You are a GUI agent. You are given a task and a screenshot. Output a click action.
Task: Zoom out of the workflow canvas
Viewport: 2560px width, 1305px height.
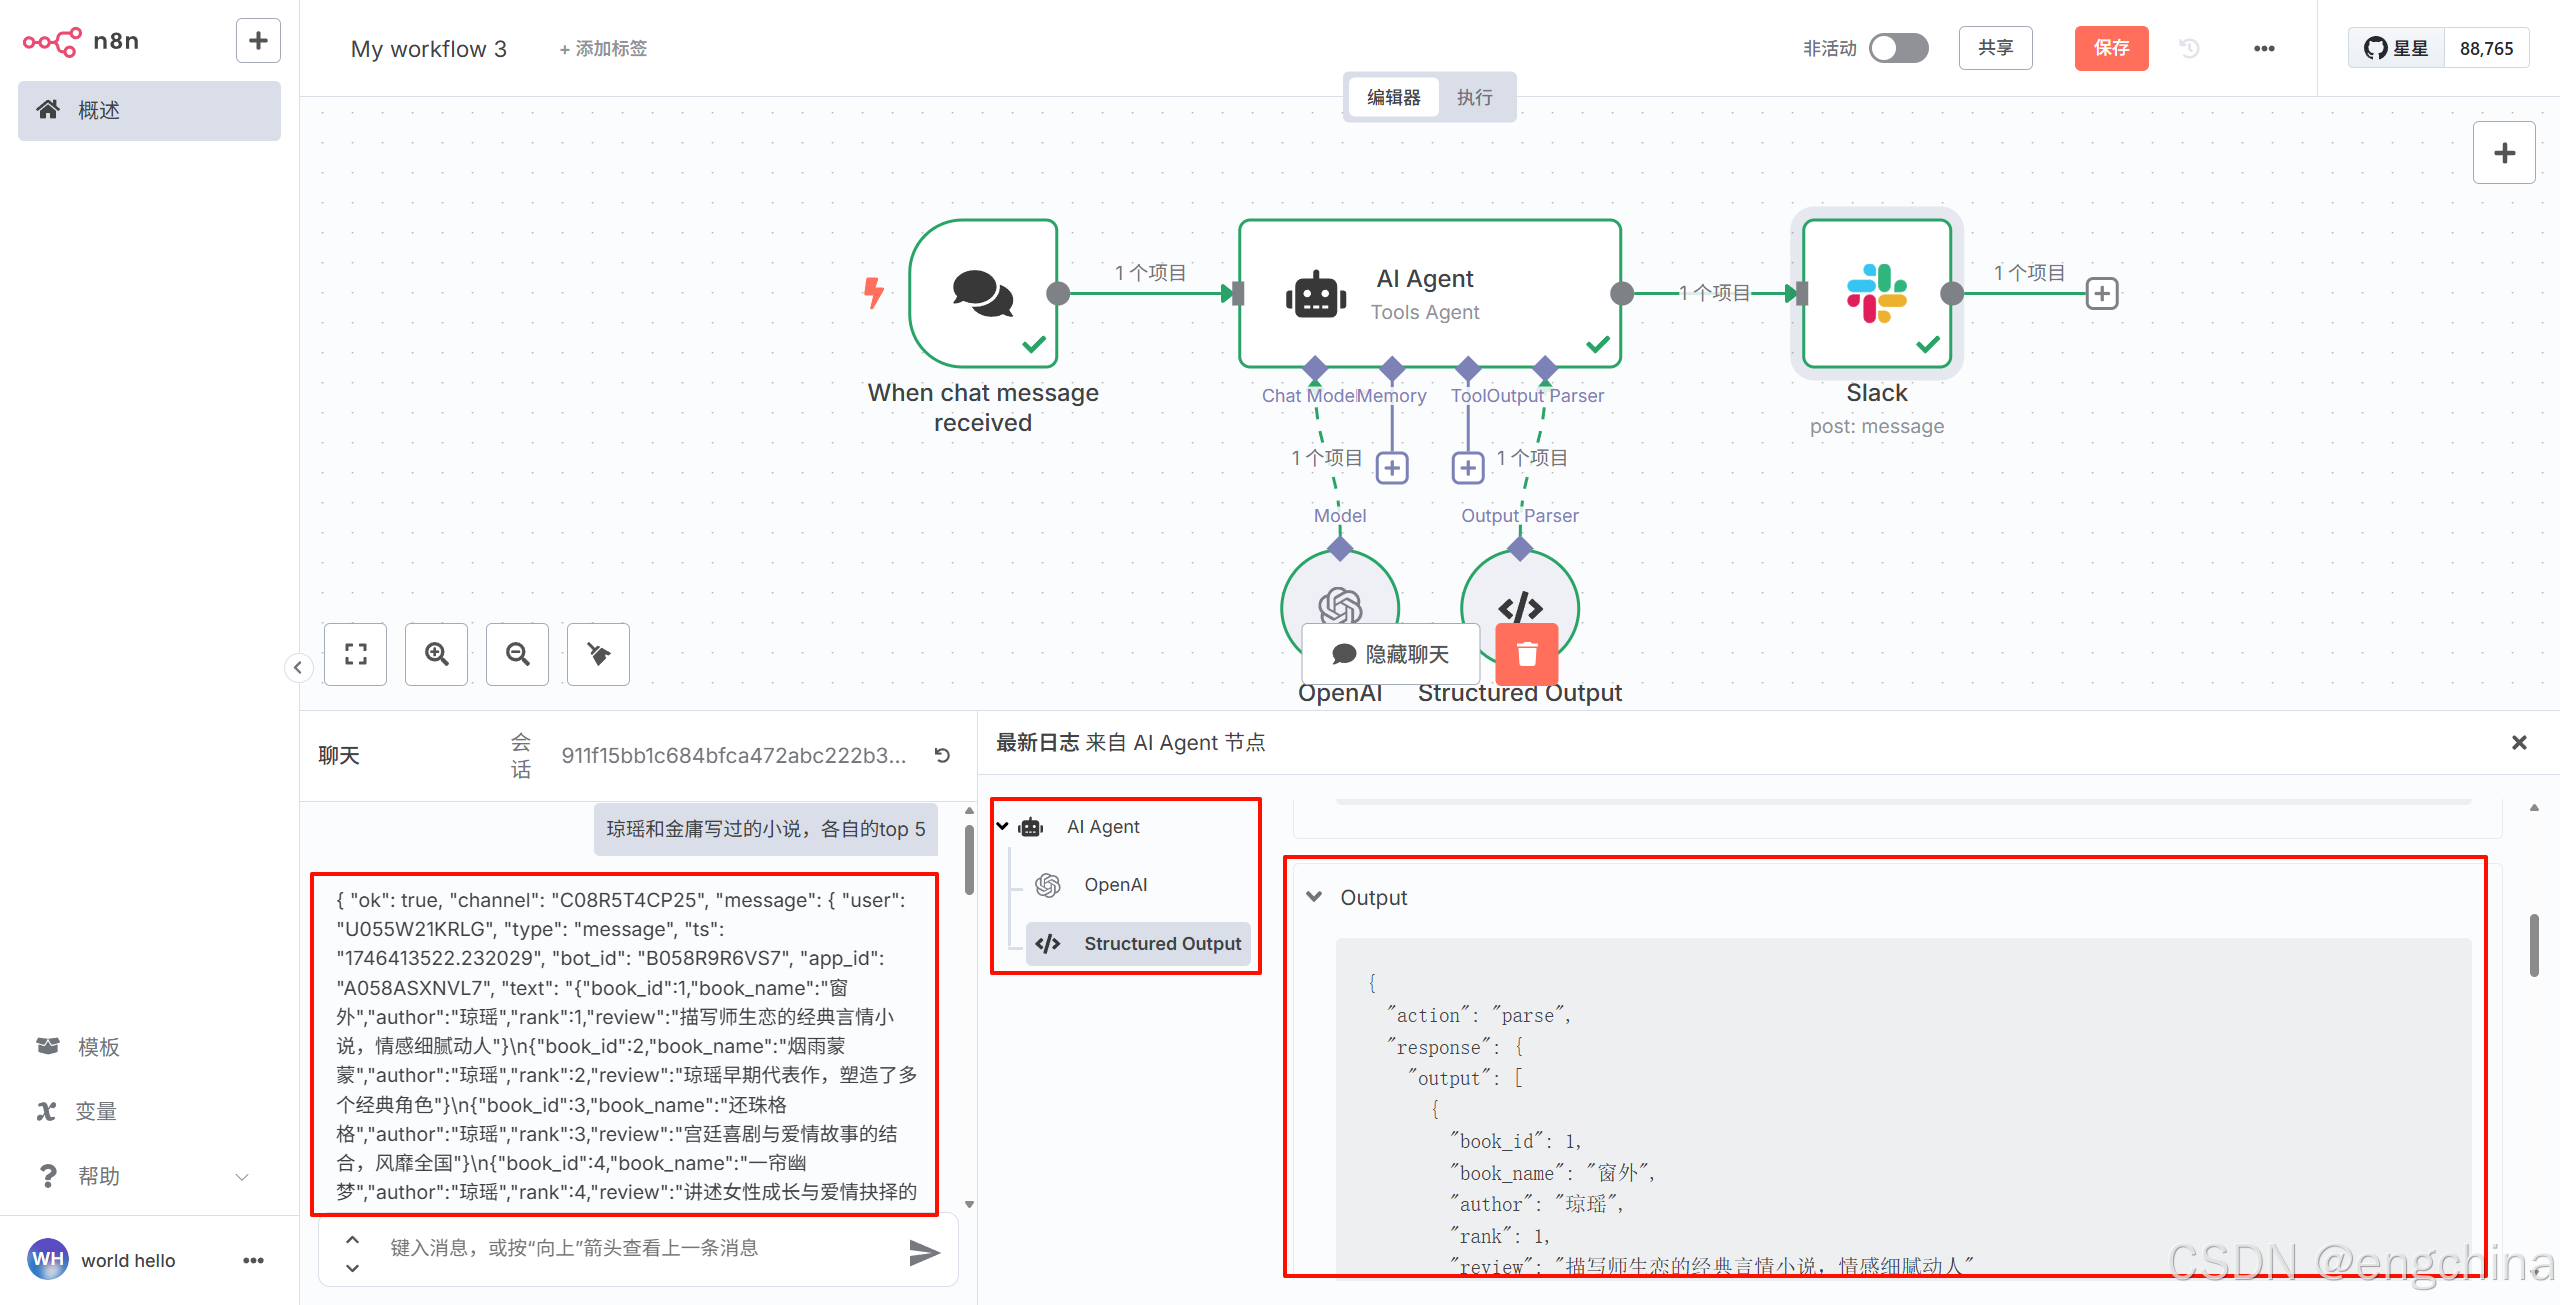pos(517,654)
